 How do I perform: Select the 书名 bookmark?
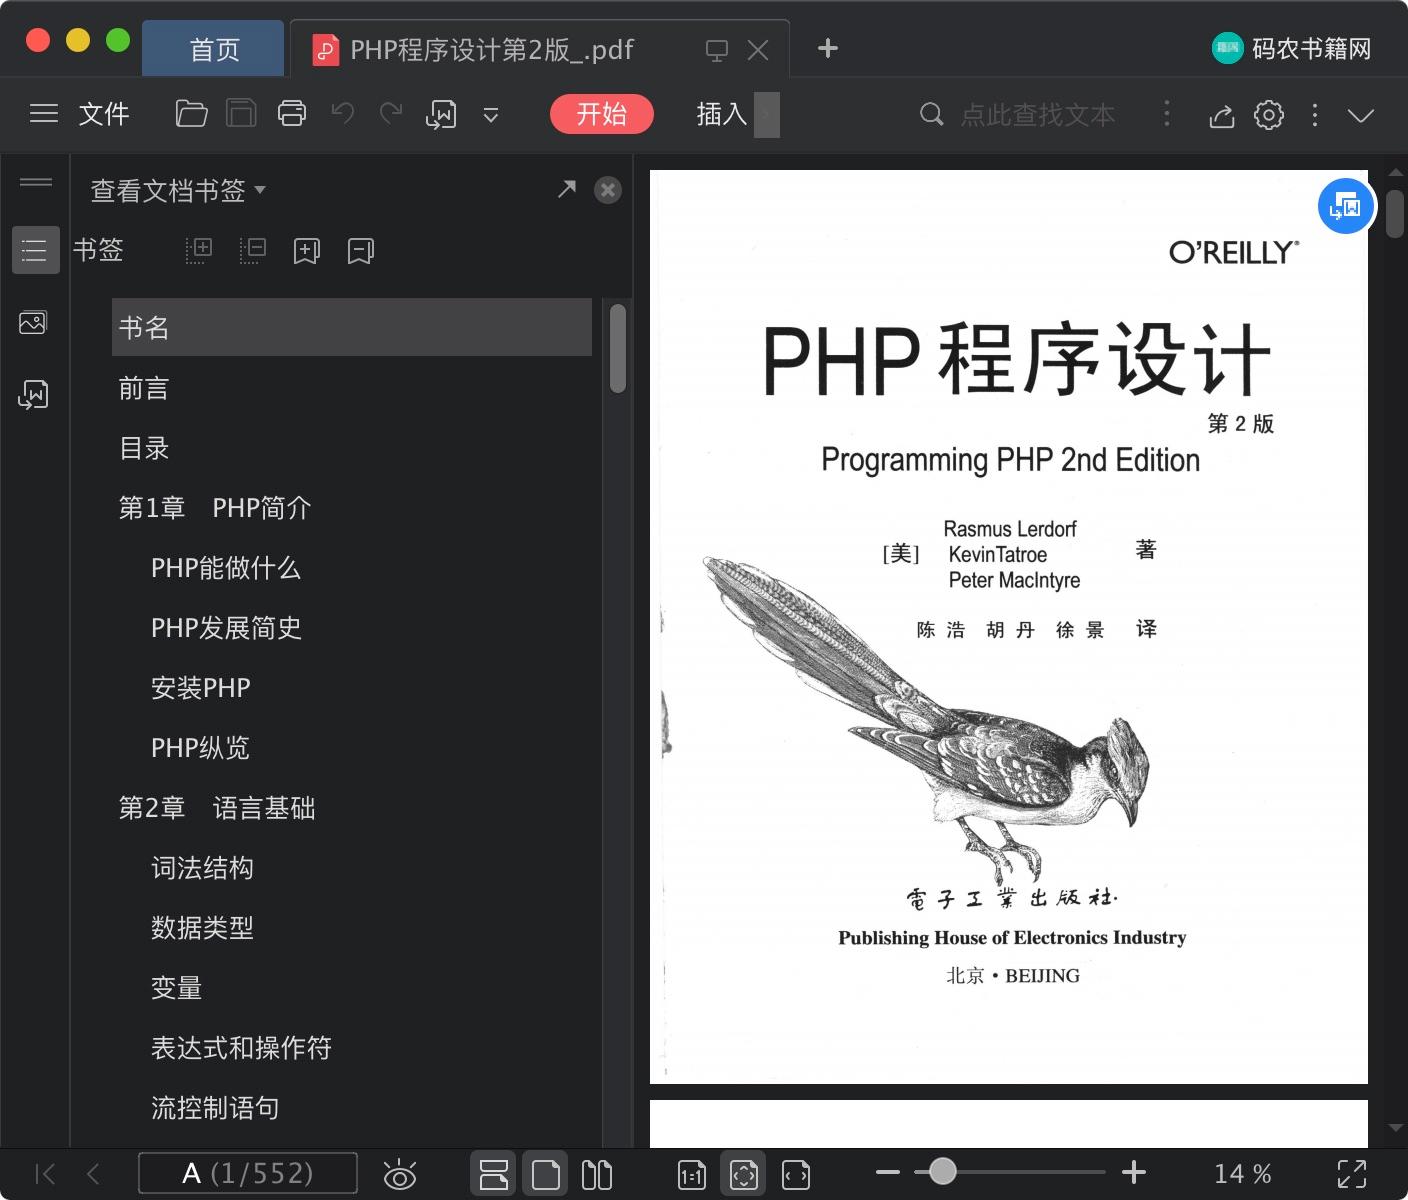point(352,327)
